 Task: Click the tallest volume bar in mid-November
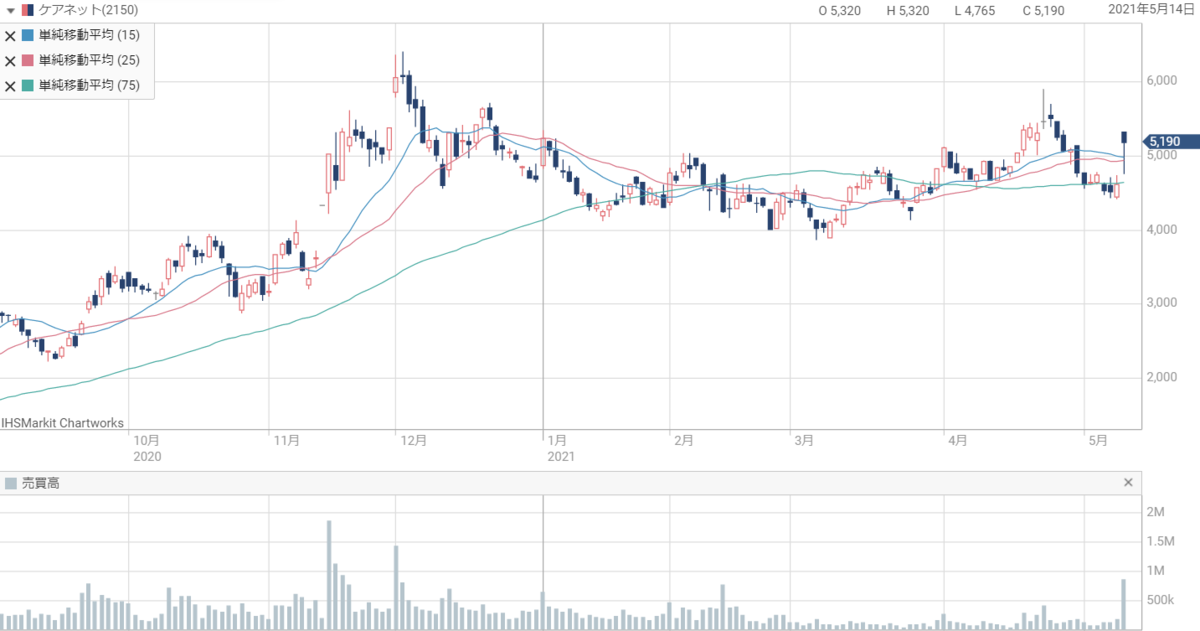tap(329, 575)
